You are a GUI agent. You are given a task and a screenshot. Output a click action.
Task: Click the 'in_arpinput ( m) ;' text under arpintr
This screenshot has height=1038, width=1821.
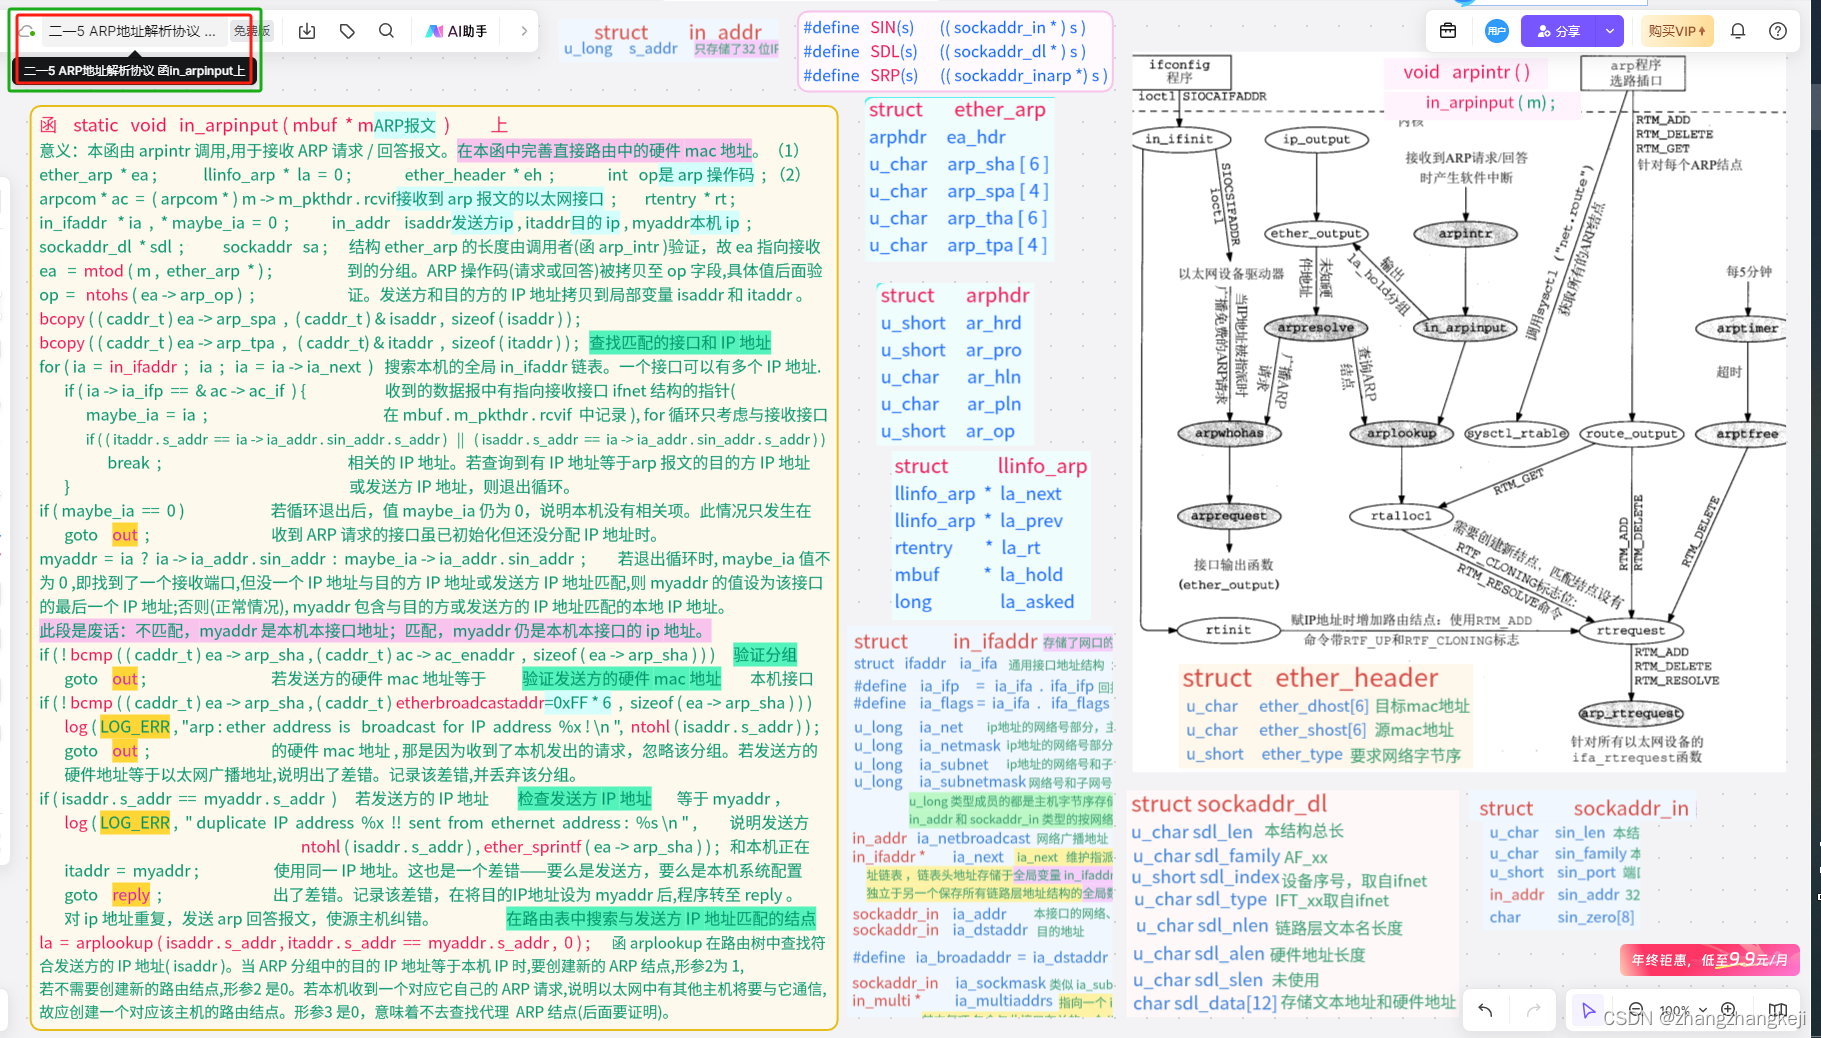click(1490, 103)
